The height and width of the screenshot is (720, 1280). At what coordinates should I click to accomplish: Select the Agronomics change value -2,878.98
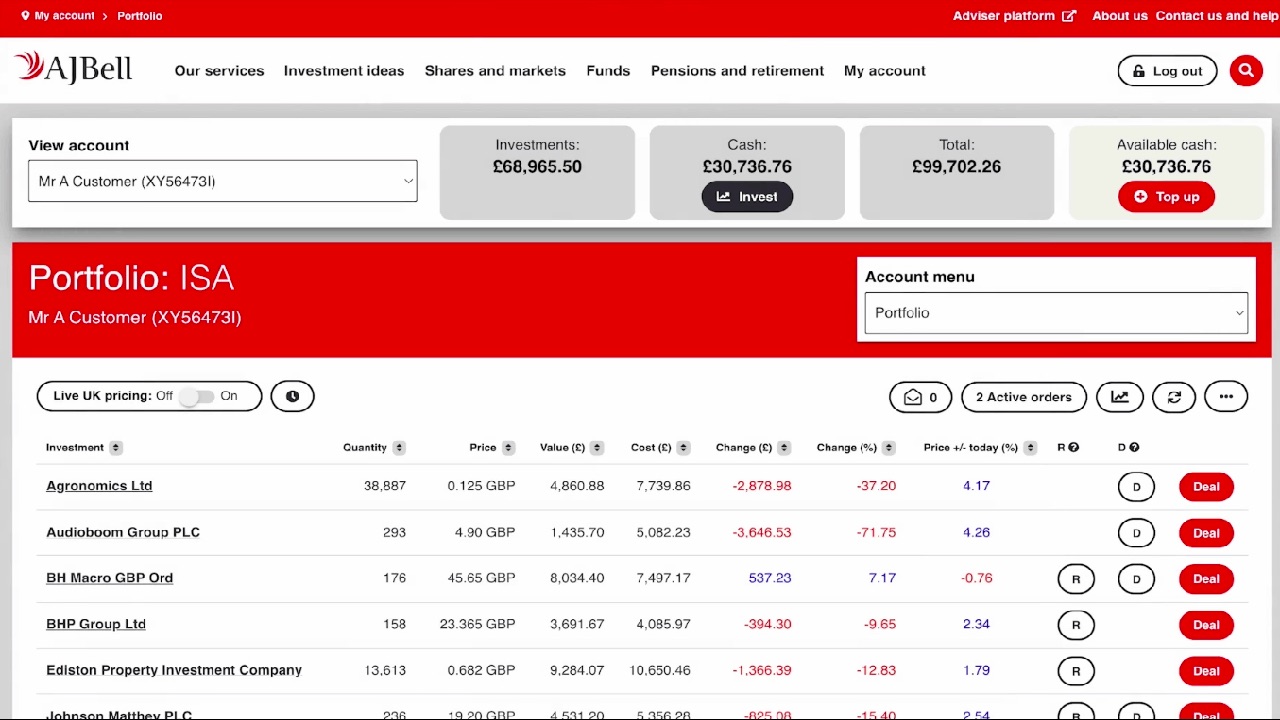click(x=761, y=486)
